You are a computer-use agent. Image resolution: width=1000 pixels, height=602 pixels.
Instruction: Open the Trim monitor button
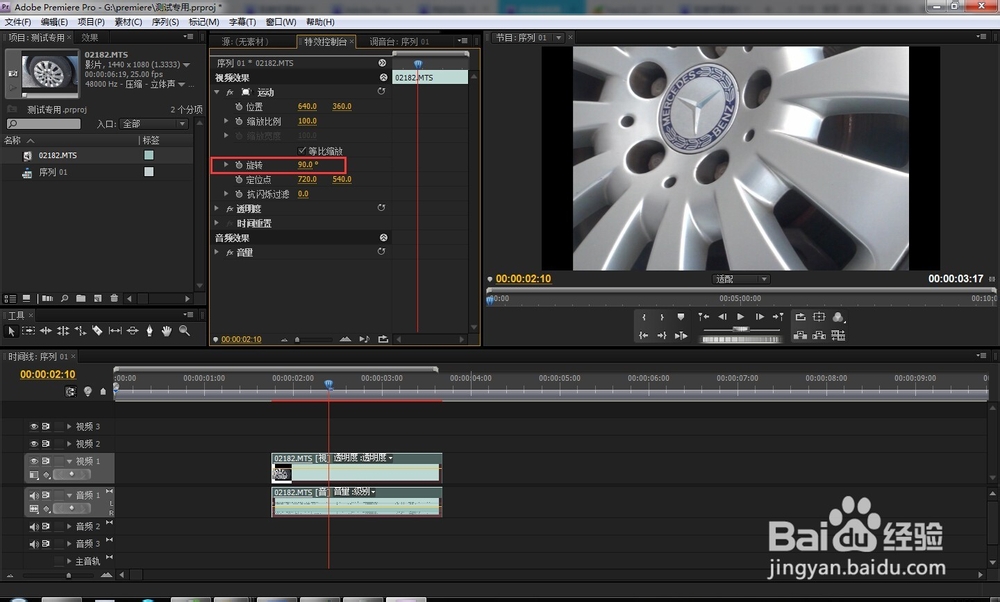click(839, 335)
